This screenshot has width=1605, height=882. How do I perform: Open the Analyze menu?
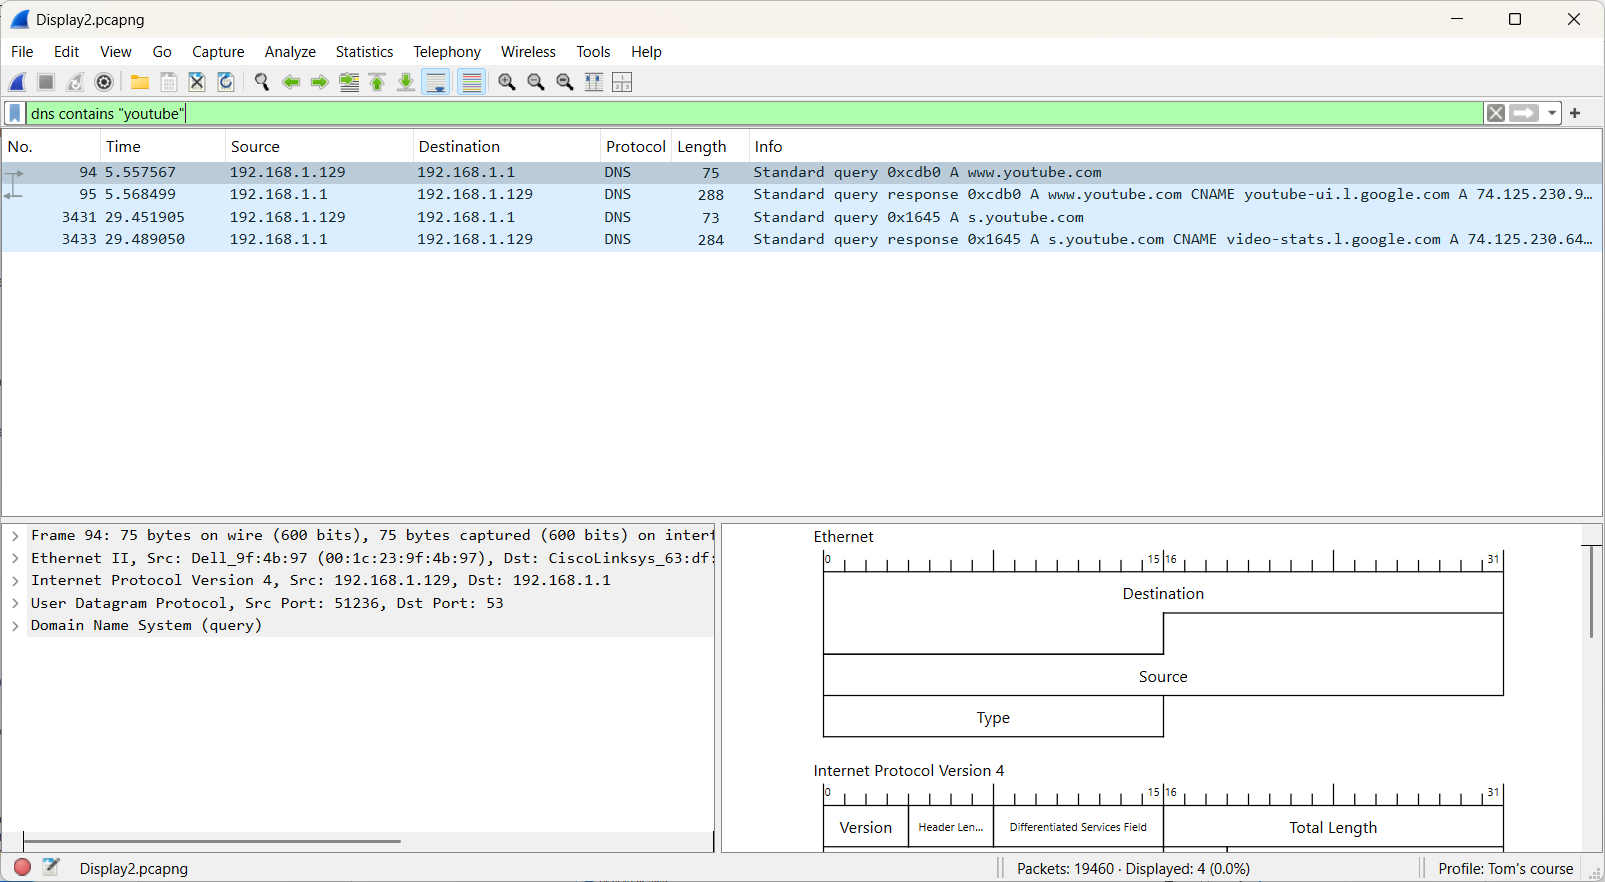point(290,52)
